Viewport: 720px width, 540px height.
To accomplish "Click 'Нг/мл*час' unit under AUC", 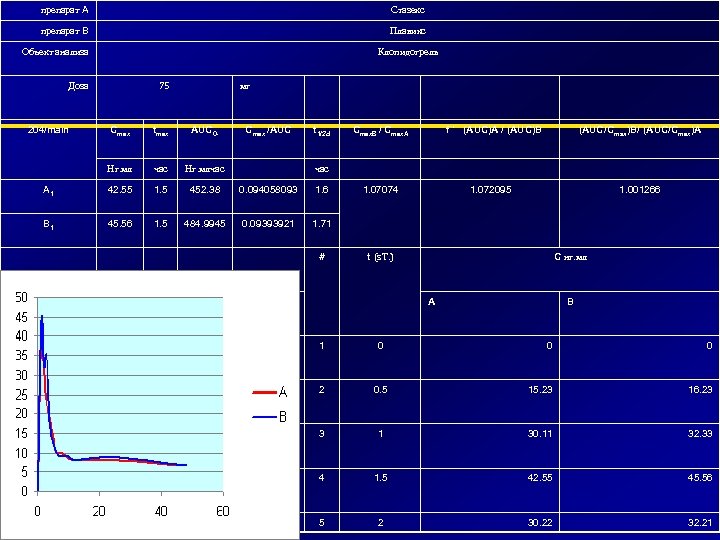I will pyautogui.click(x=205, y=169).
